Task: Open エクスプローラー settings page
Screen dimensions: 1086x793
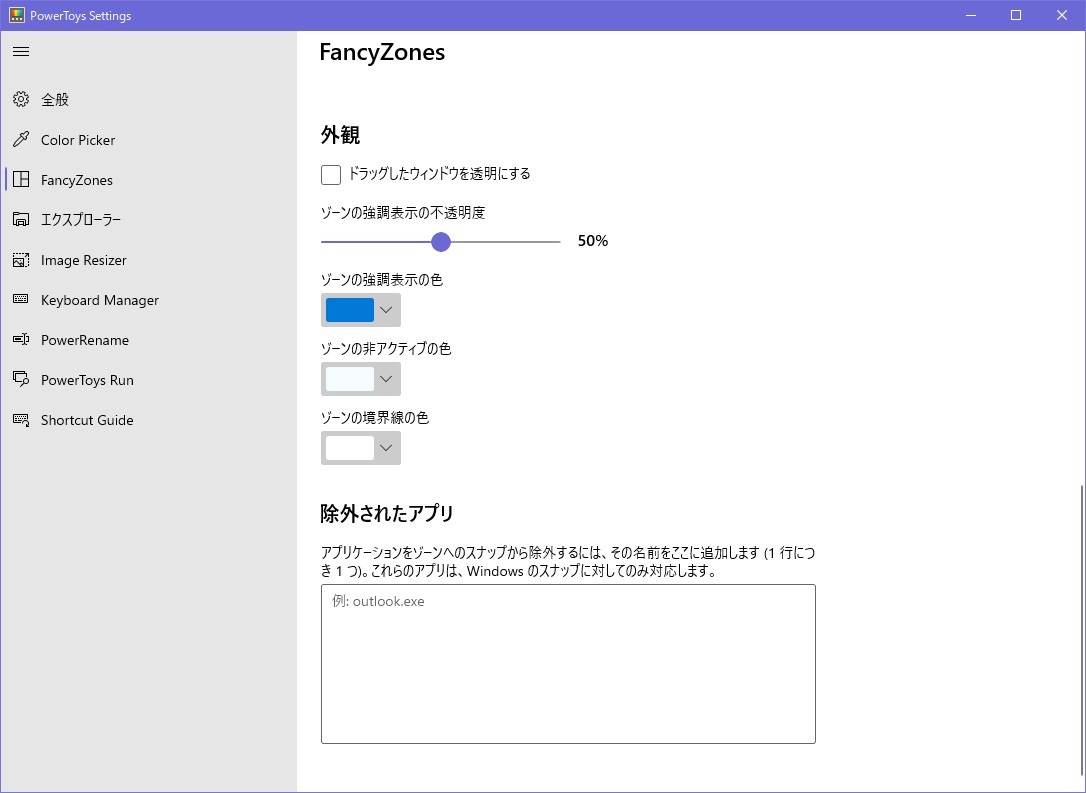Action: click(x=148, y=220)
